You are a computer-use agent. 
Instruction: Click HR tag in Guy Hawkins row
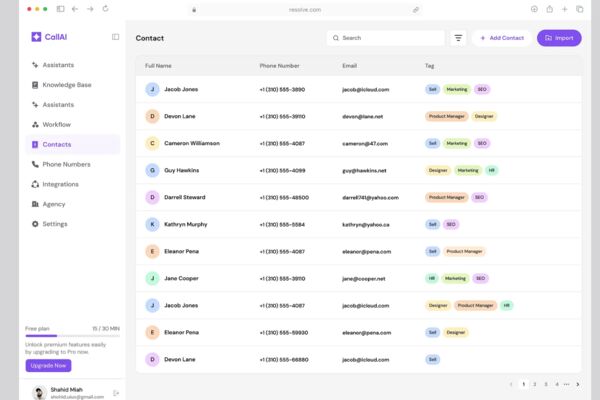point(492,170)
